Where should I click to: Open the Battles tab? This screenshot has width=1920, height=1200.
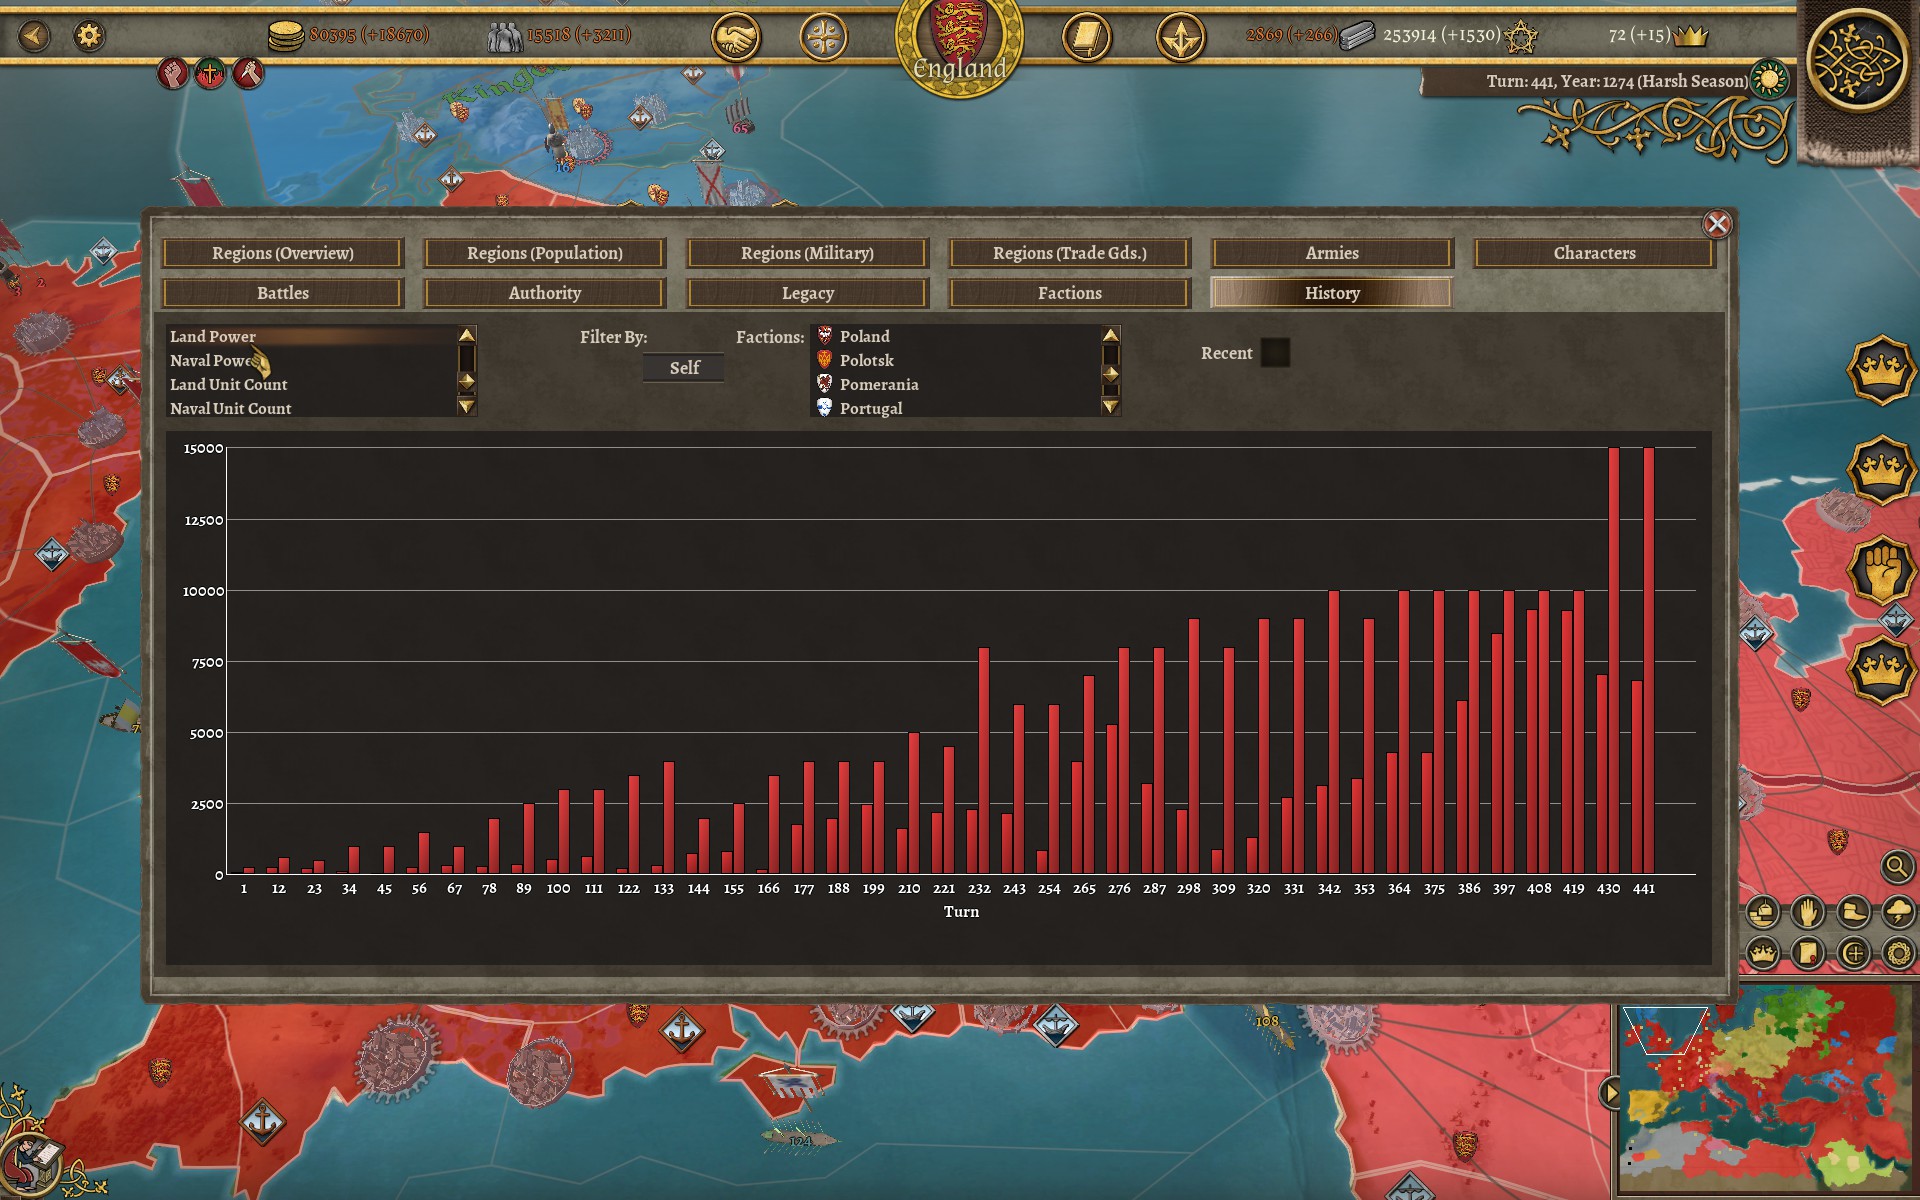click(x=283, y=293)
